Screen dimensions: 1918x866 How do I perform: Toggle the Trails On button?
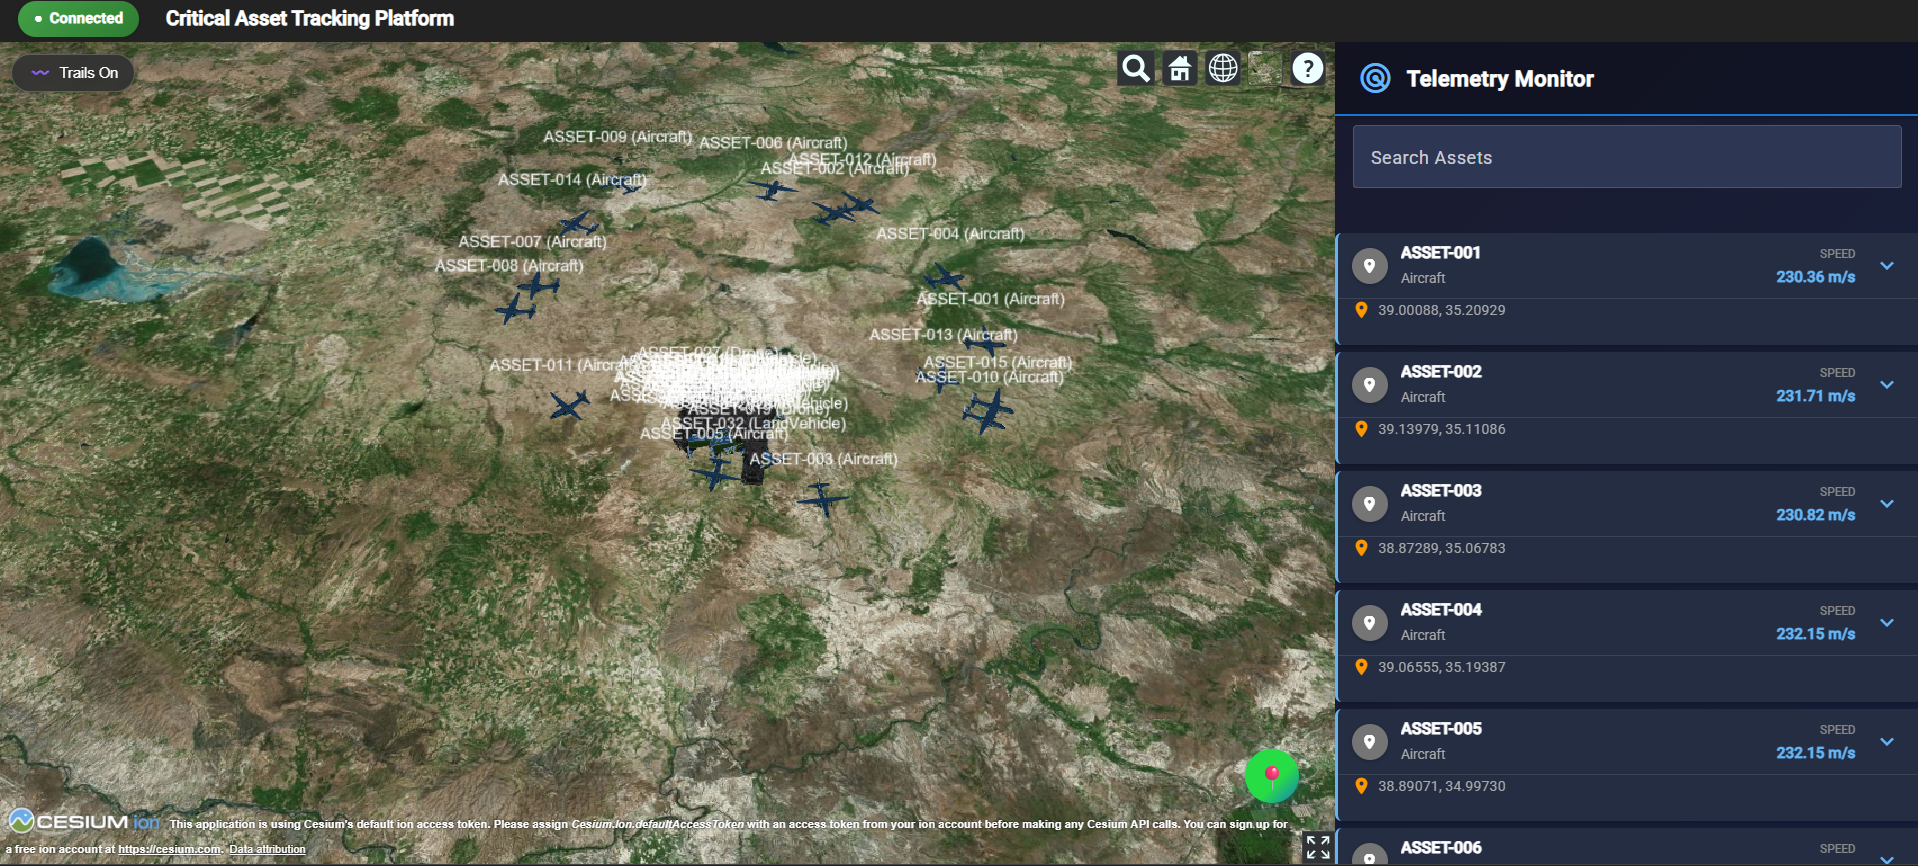(73, 73)
